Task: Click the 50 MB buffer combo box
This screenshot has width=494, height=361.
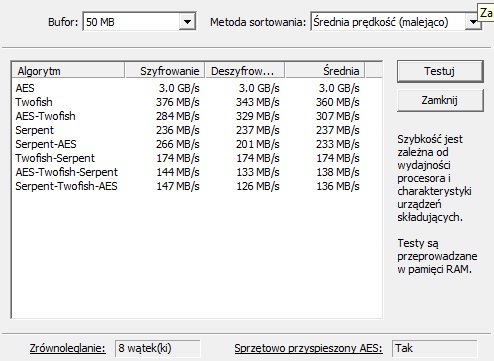Action: coord(139,22)
